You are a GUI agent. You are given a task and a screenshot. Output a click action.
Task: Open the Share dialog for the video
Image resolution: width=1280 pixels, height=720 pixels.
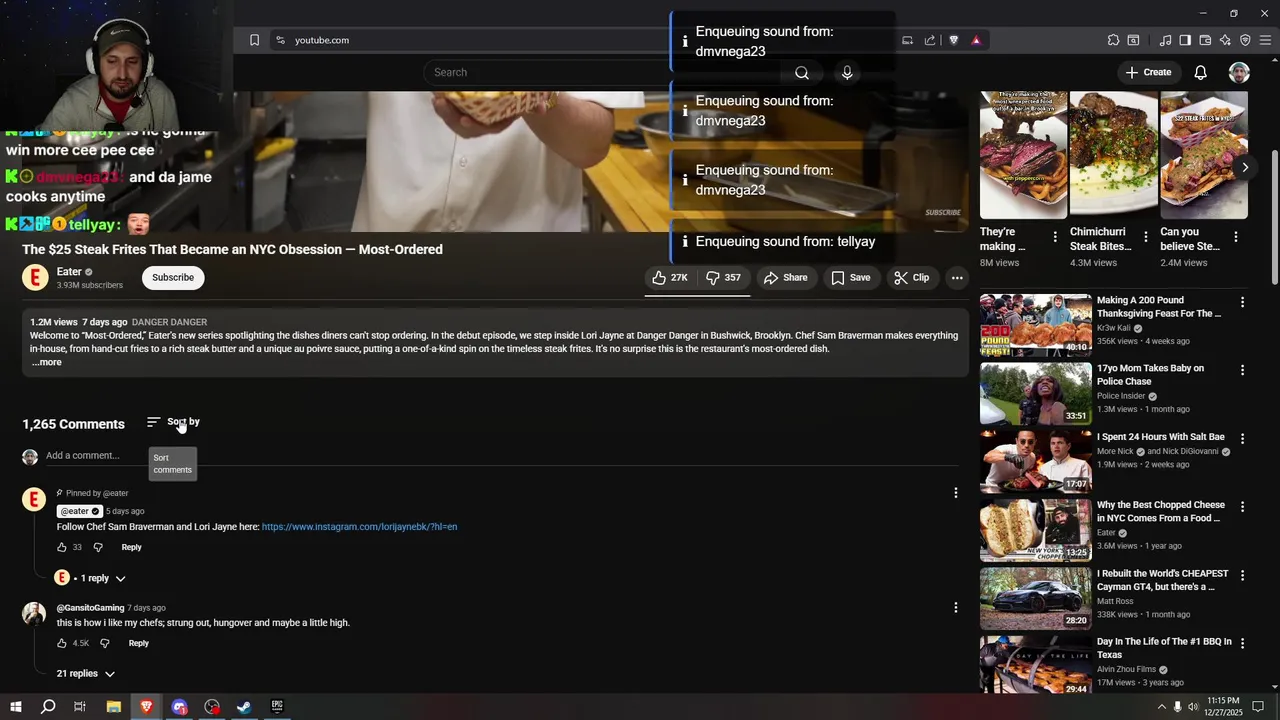(x=786, y=278)
